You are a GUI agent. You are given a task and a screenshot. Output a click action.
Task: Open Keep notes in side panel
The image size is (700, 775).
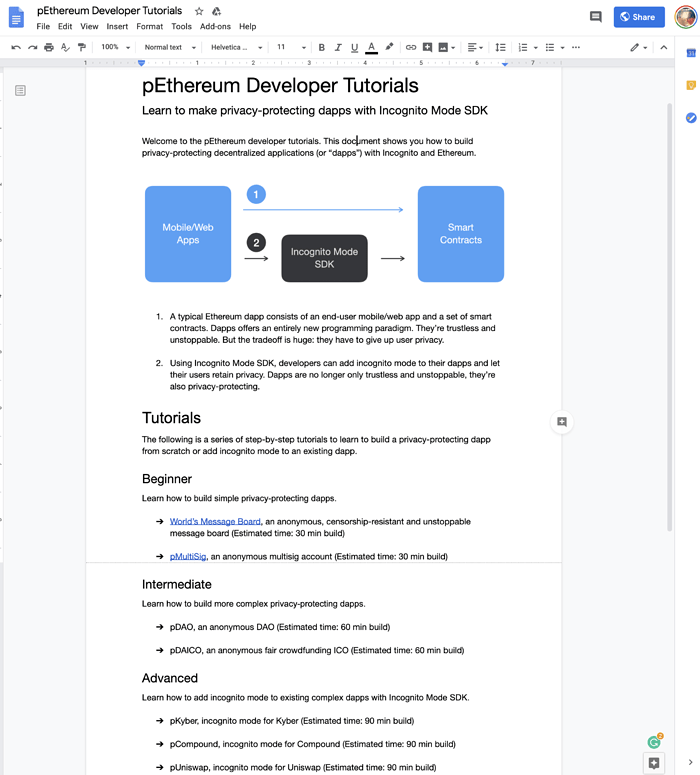(691, 85)
